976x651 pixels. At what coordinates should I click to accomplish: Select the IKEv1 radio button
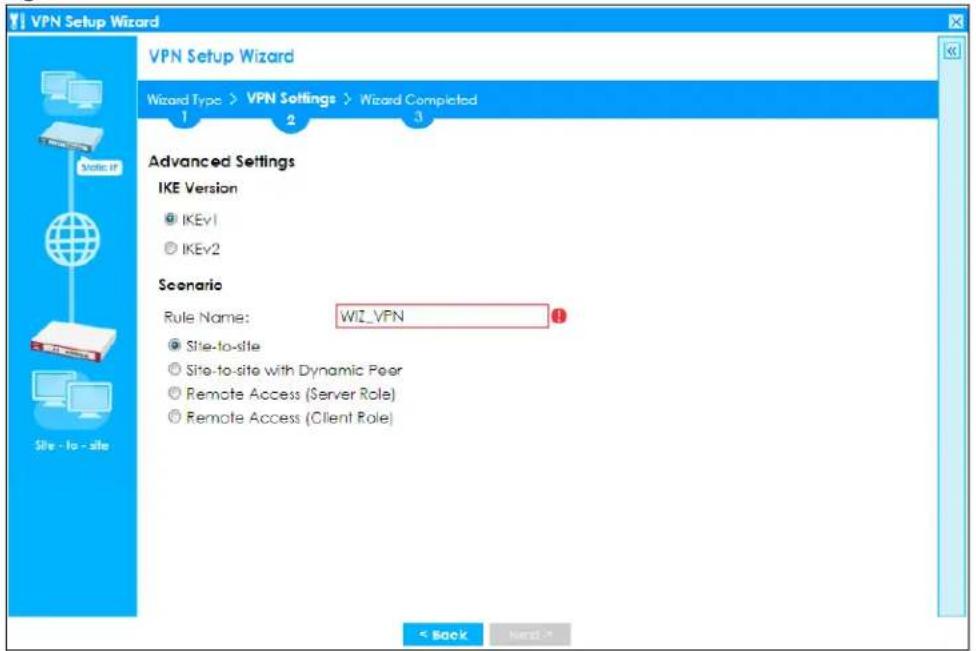coord(170,219)
